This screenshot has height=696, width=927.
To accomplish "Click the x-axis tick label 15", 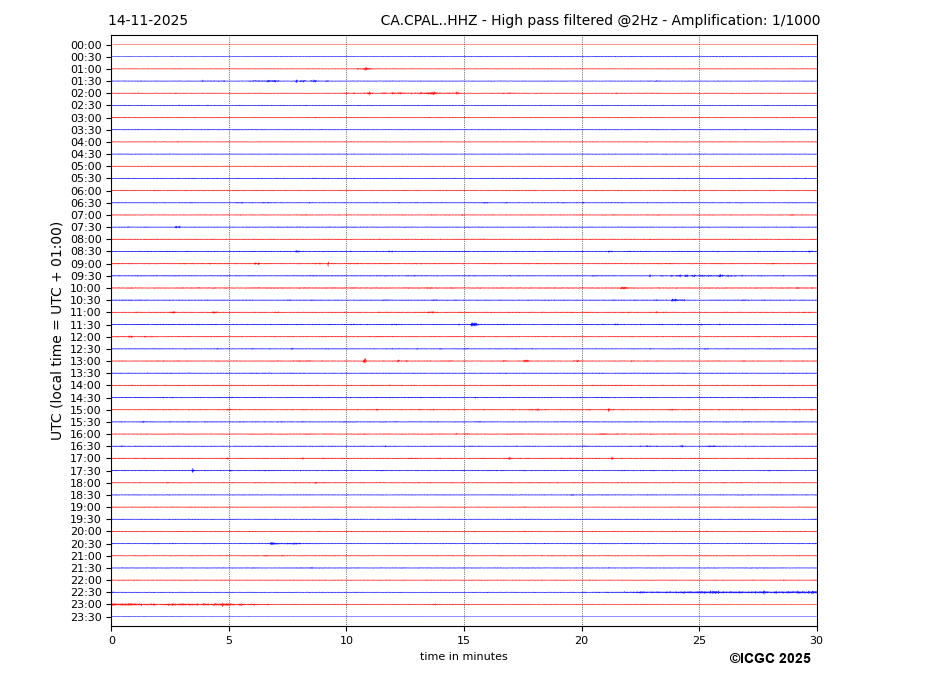I will (x=464, y=641).
